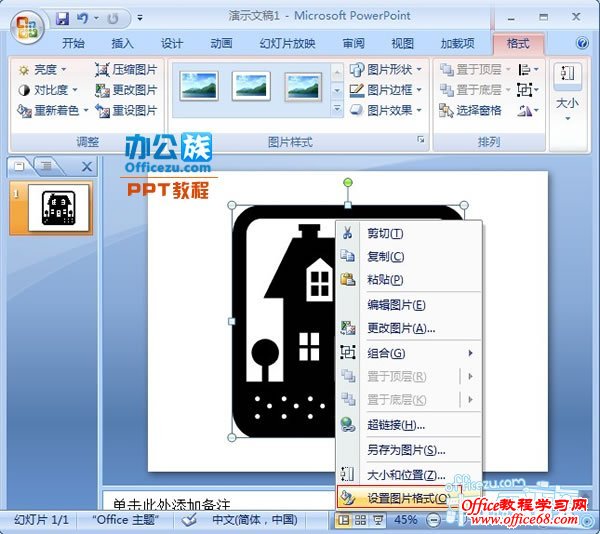This screenshot has width=600, height=534.
Task: Click the 45% zoom level
Action: tap(405, 520)
